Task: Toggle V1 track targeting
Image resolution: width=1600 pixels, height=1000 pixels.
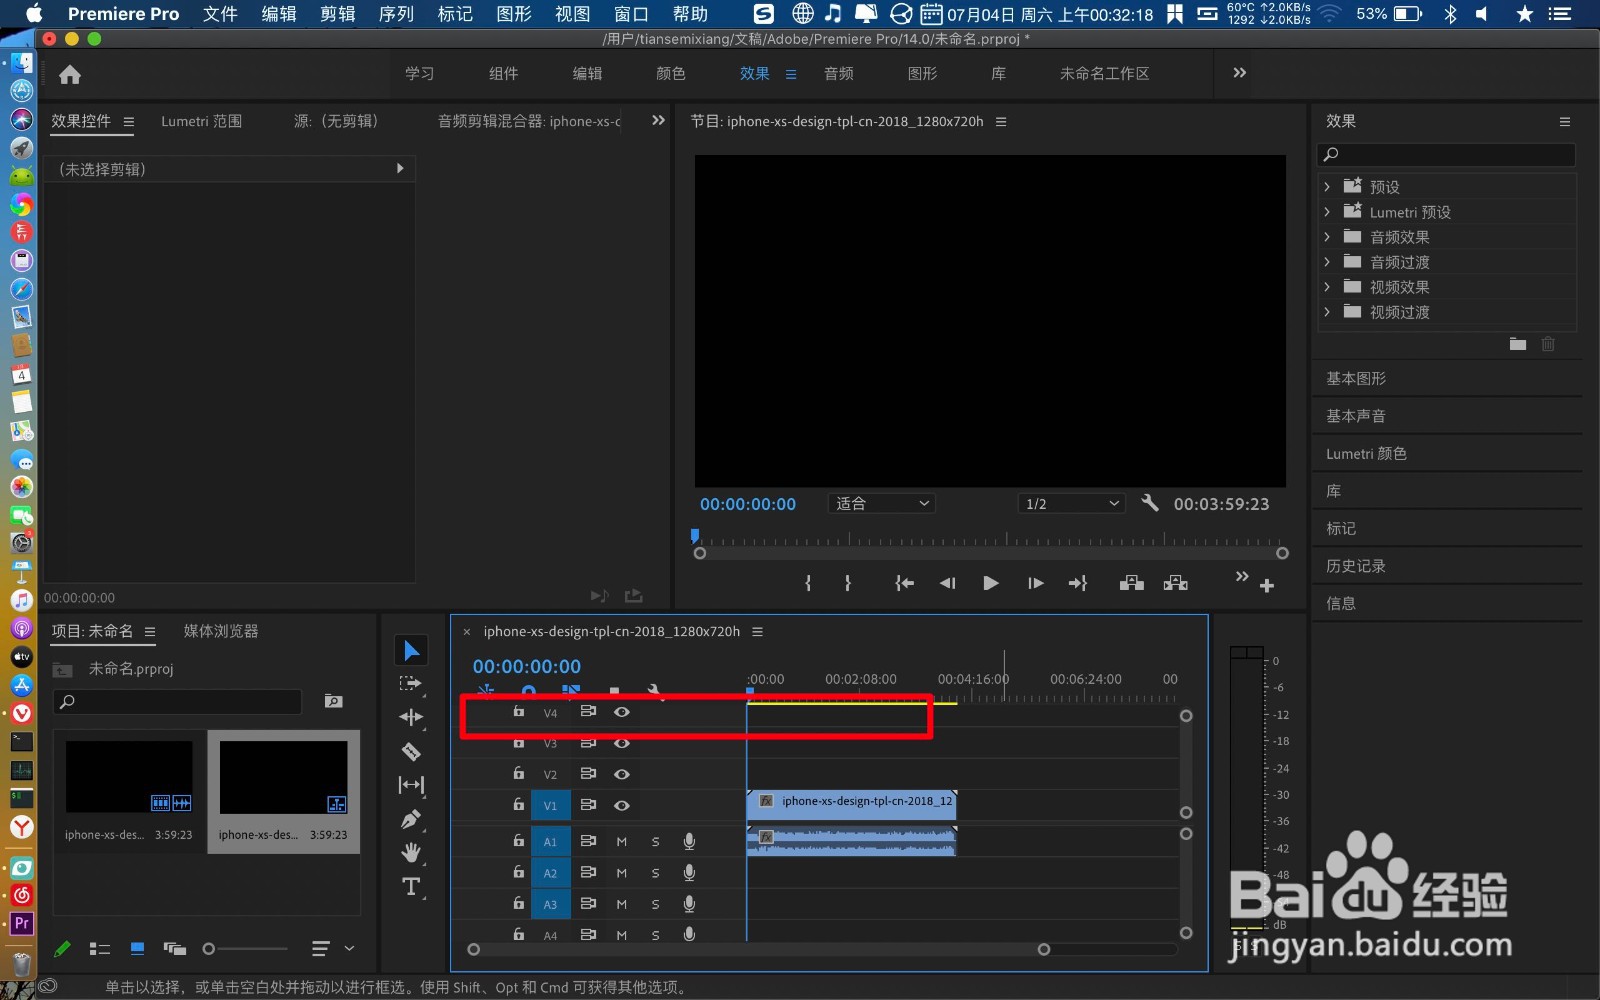Action: (550, 806)
